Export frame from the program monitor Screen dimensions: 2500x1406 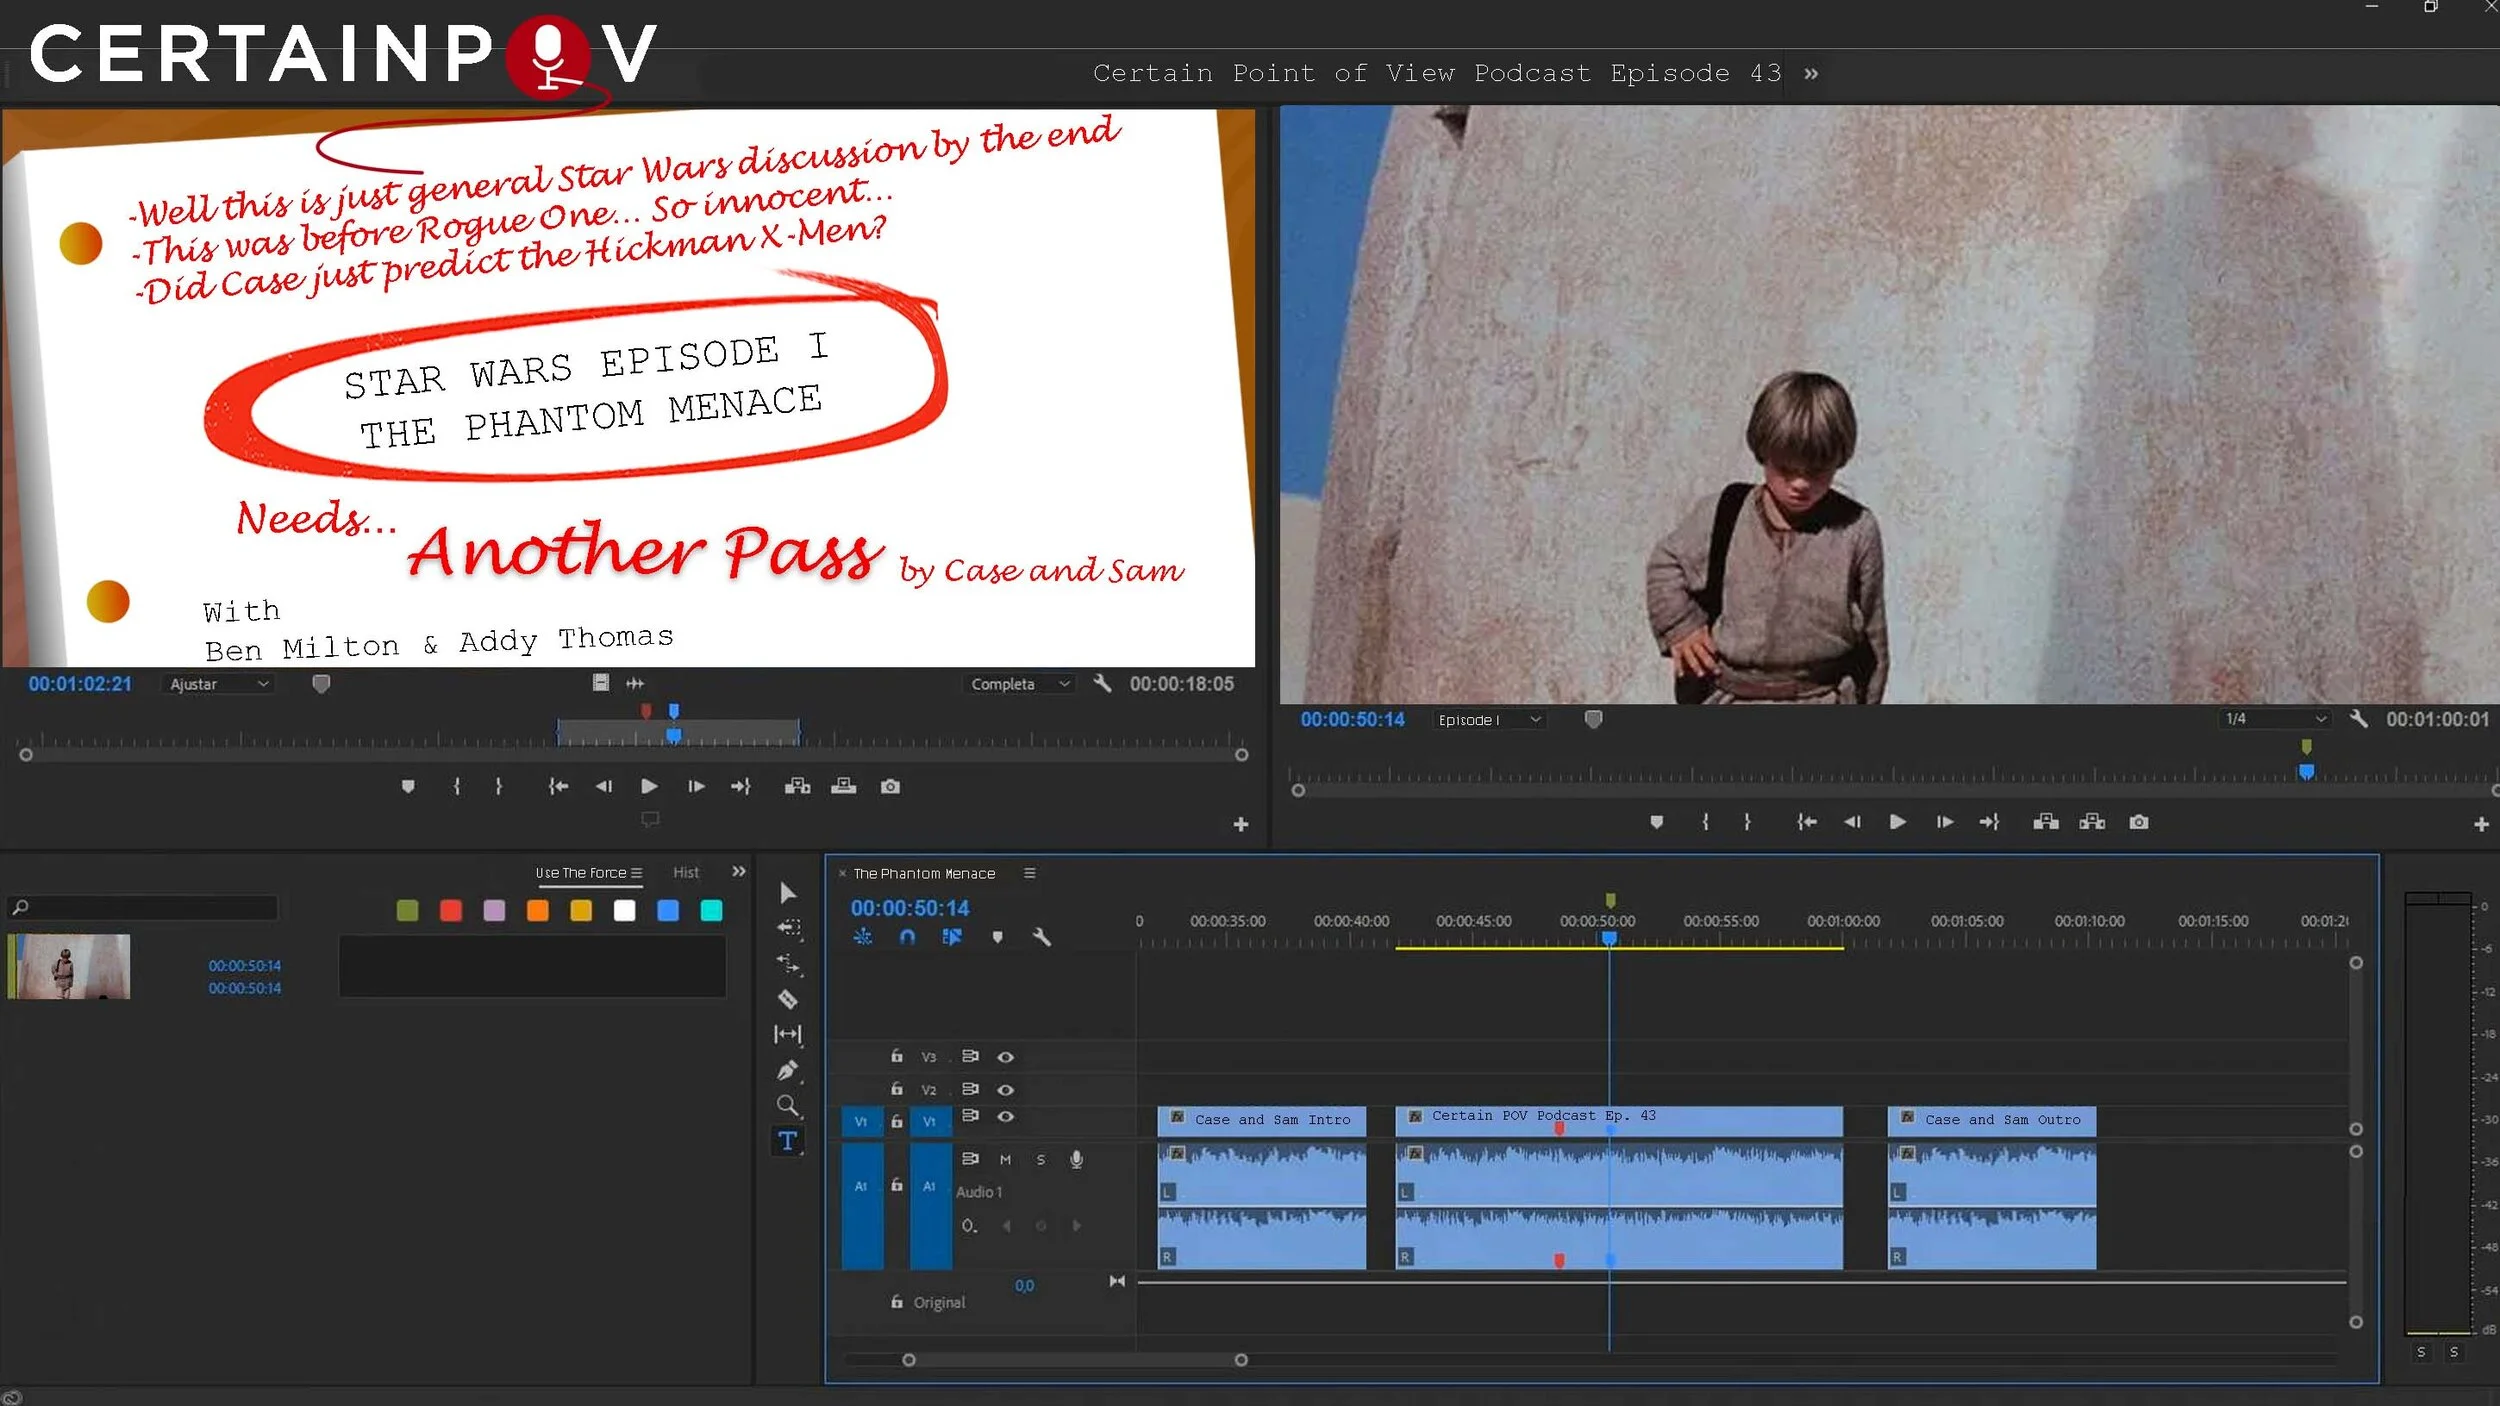(2139, 822)
